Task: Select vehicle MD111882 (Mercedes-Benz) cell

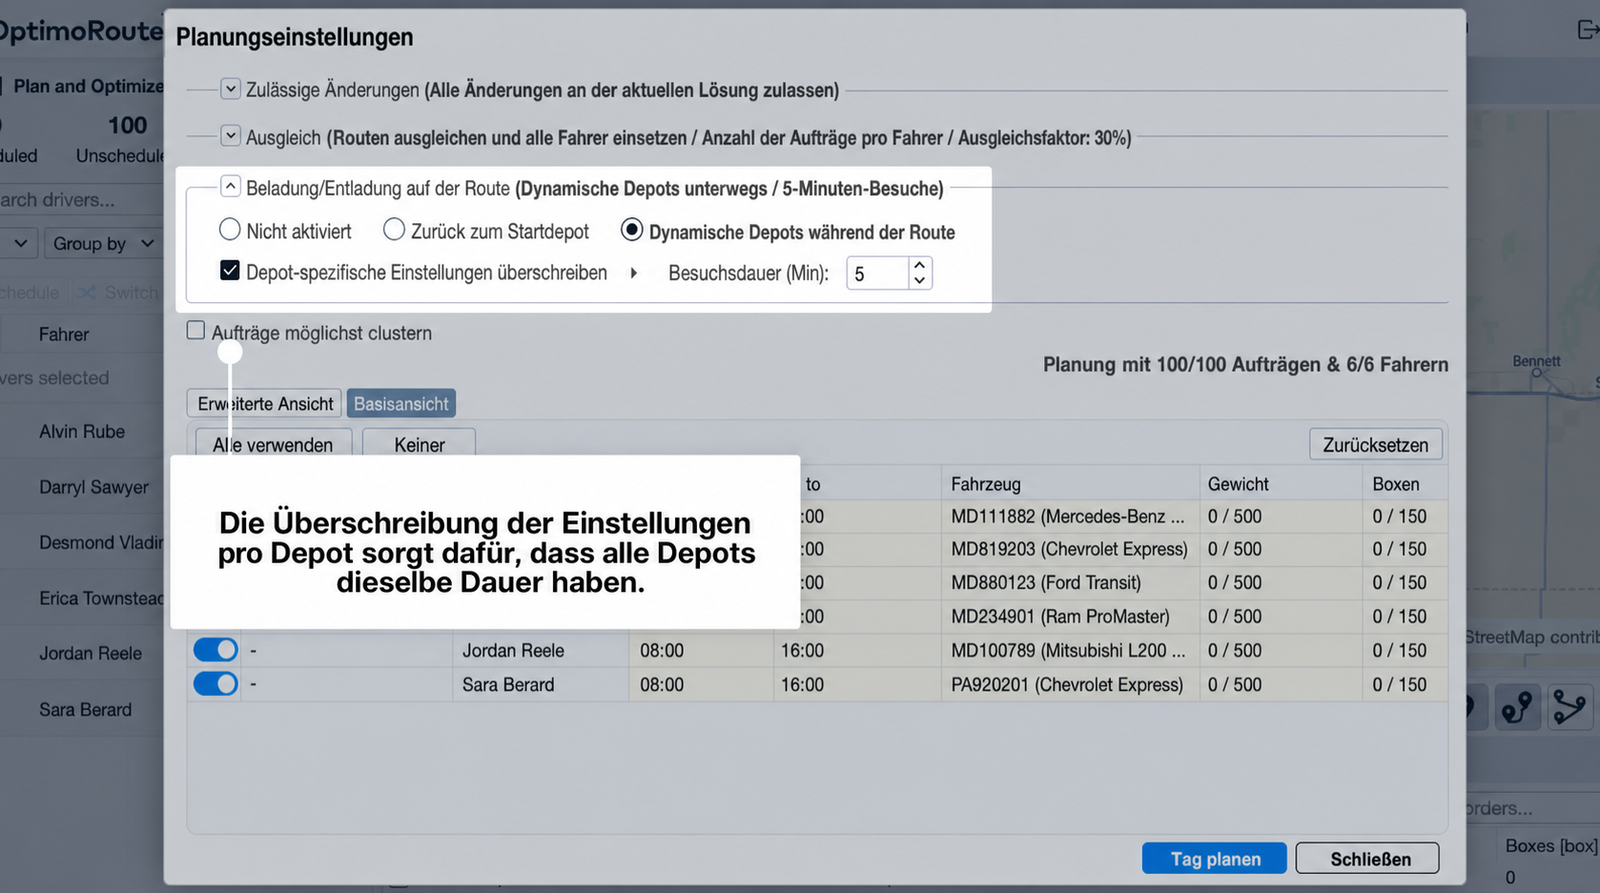Action: 1070,516
